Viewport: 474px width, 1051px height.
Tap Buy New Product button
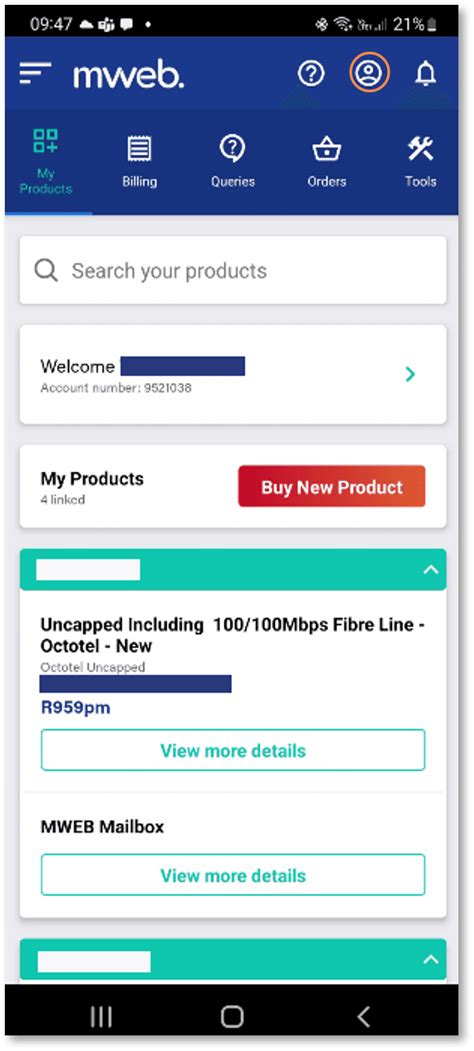(332, 487)
